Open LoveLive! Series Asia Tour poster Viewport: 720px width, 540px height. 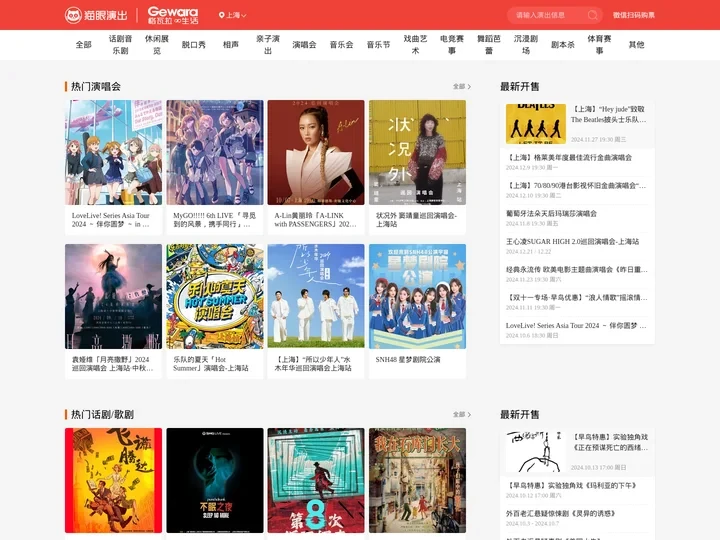[x=113, y=152]
